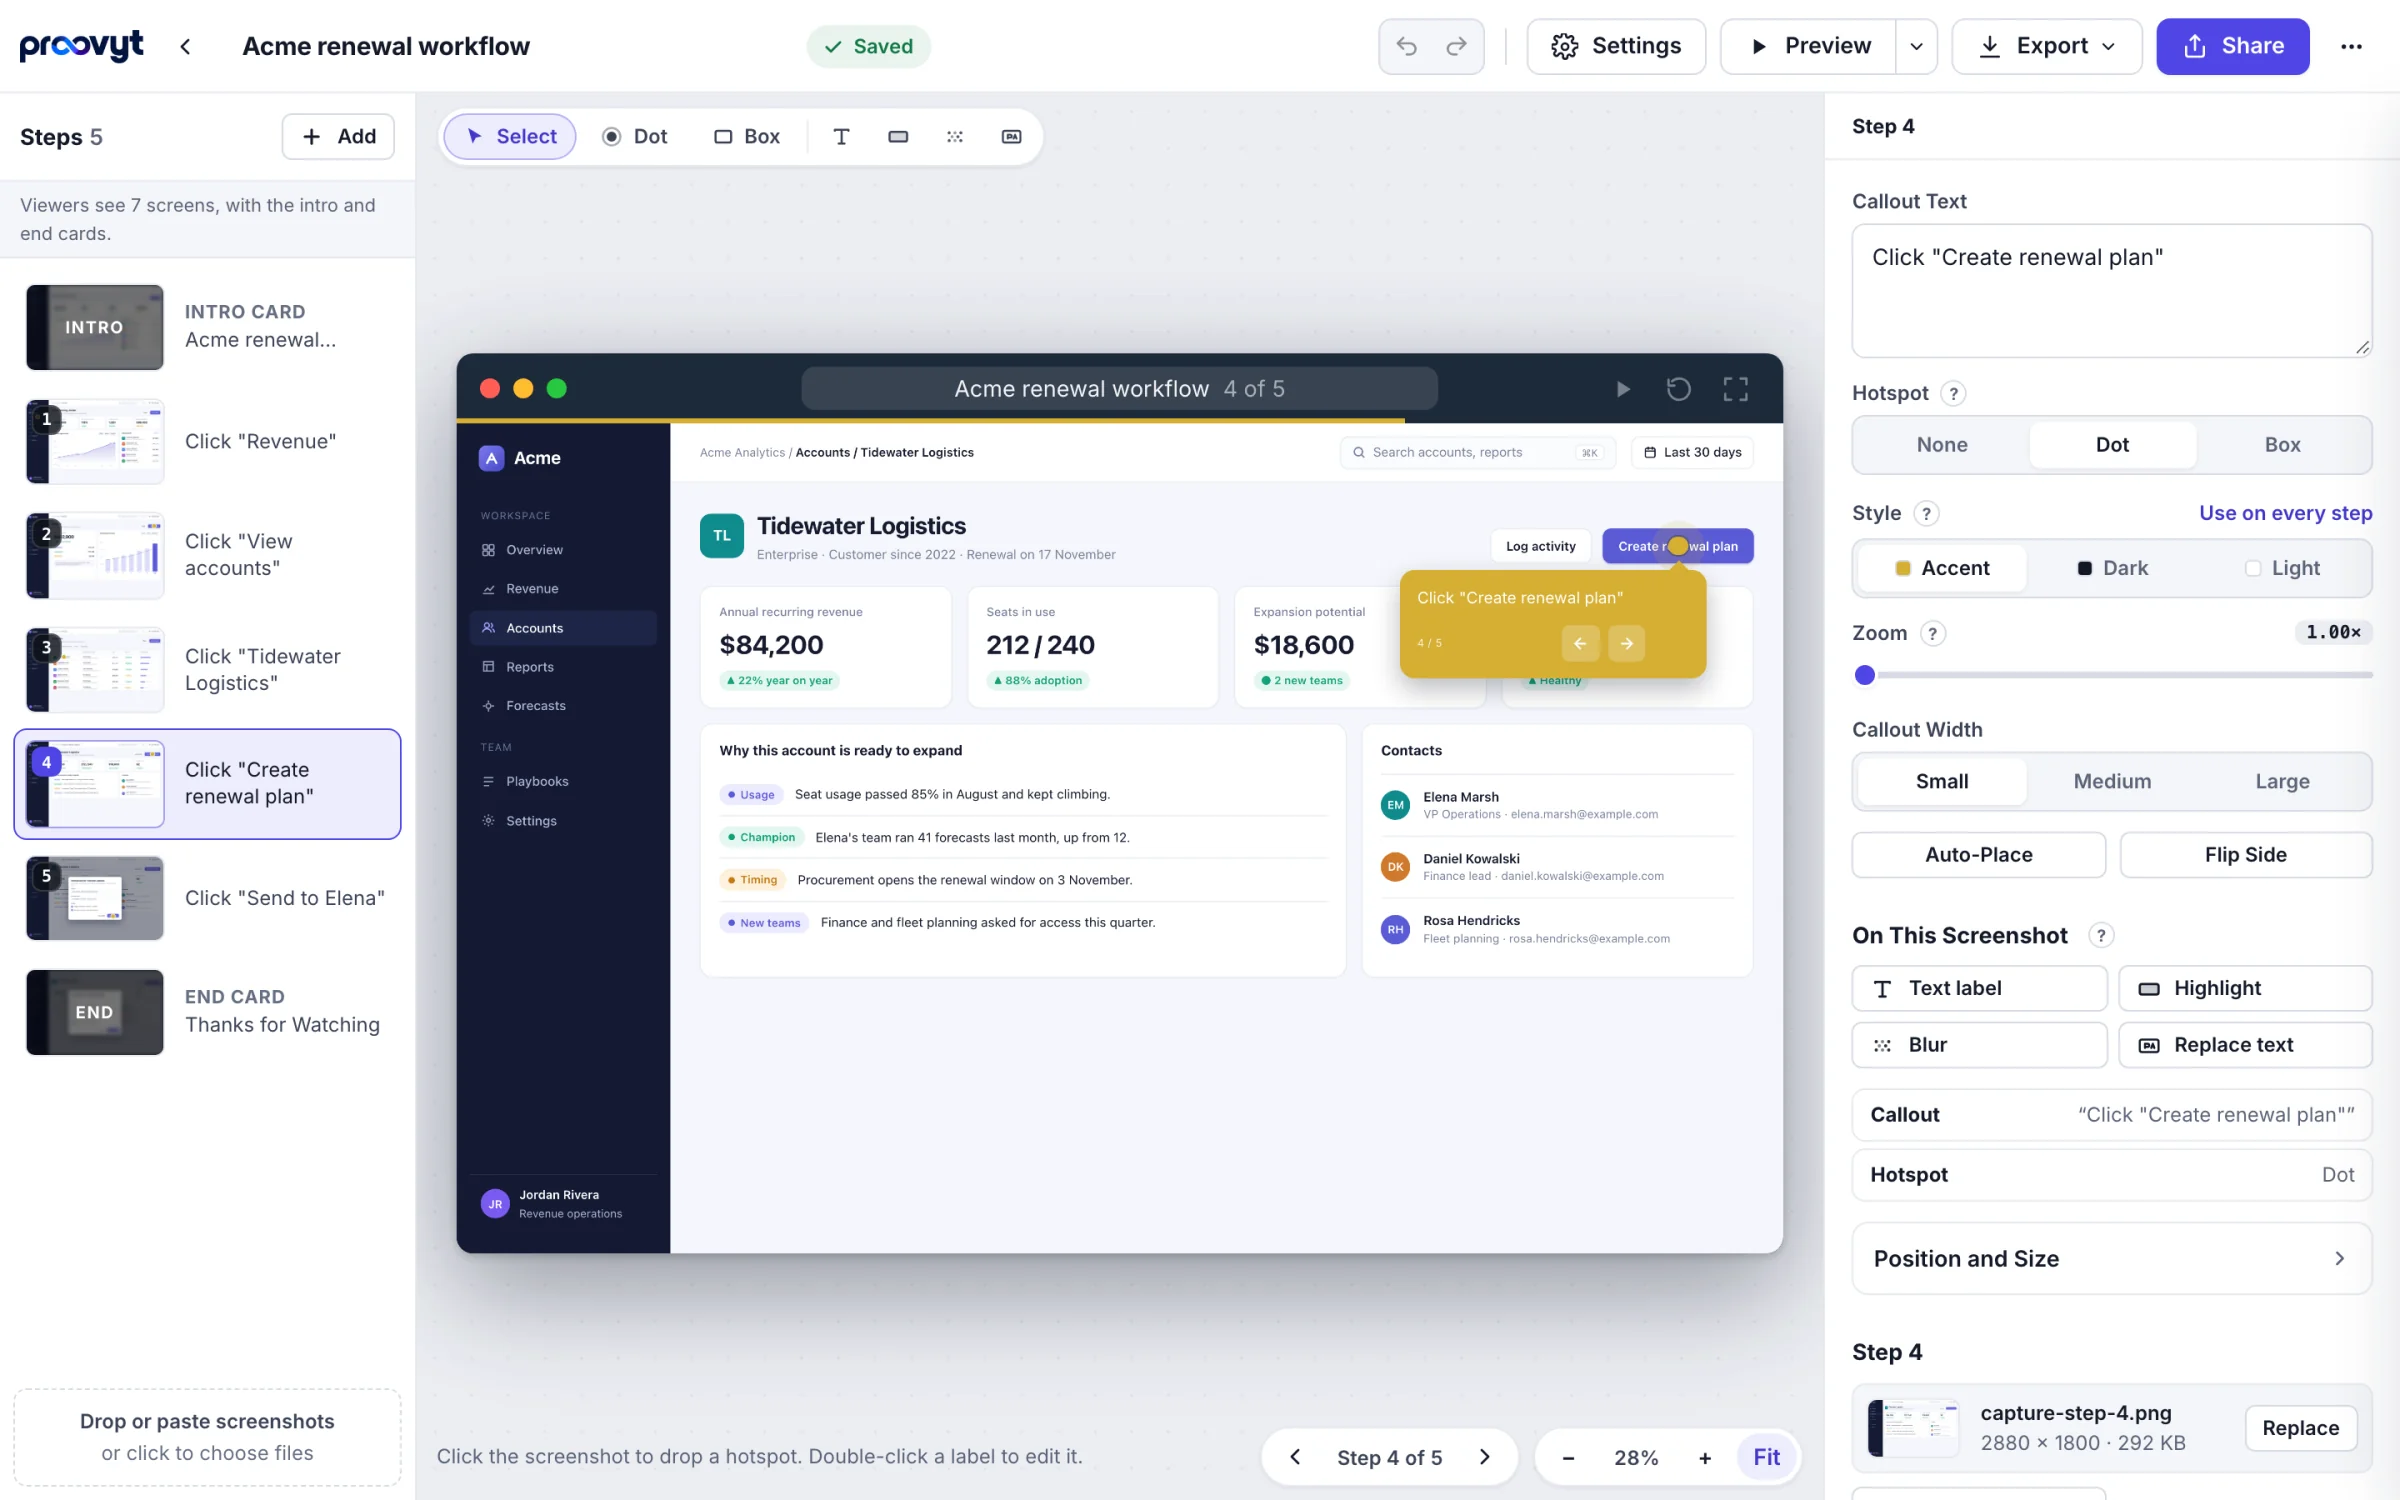Set hotspot type to None

[x=1942, y=445]
